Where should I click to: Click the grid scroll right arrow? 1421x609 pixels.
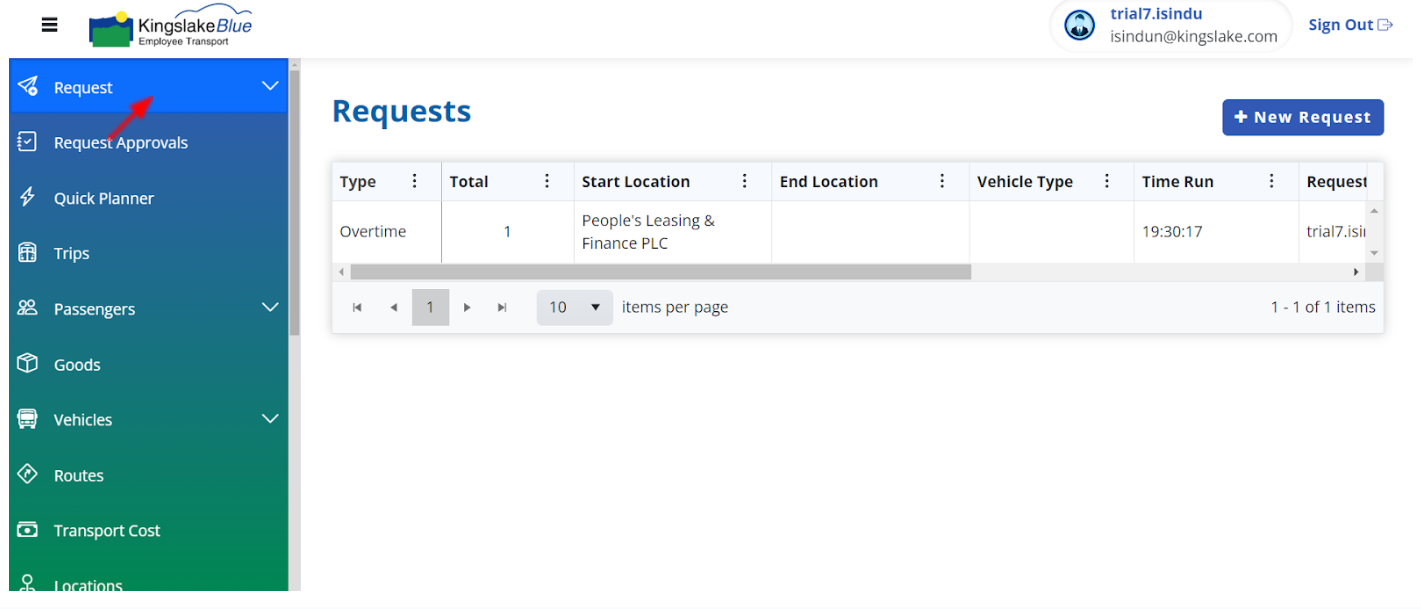[x=1356, y=271]
